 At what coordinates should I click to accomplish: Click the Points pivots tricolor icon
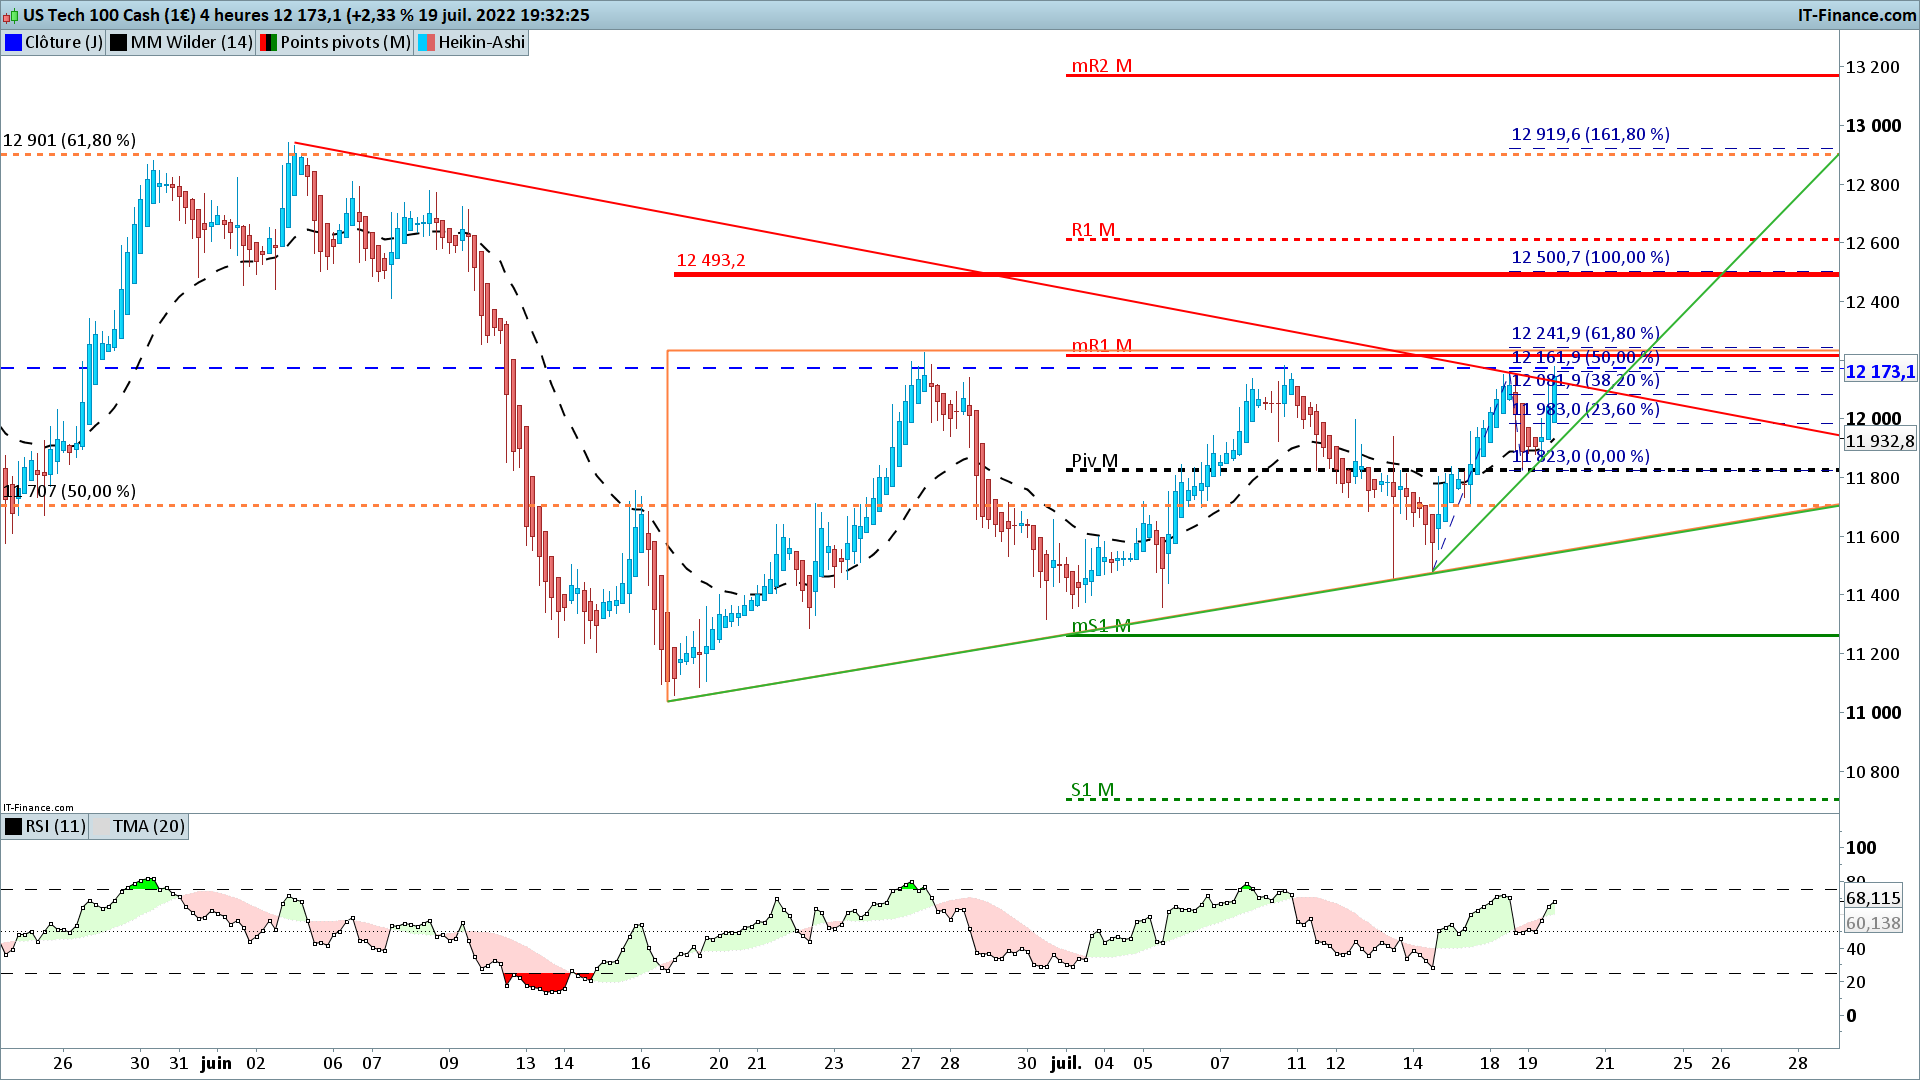point(268,42)
